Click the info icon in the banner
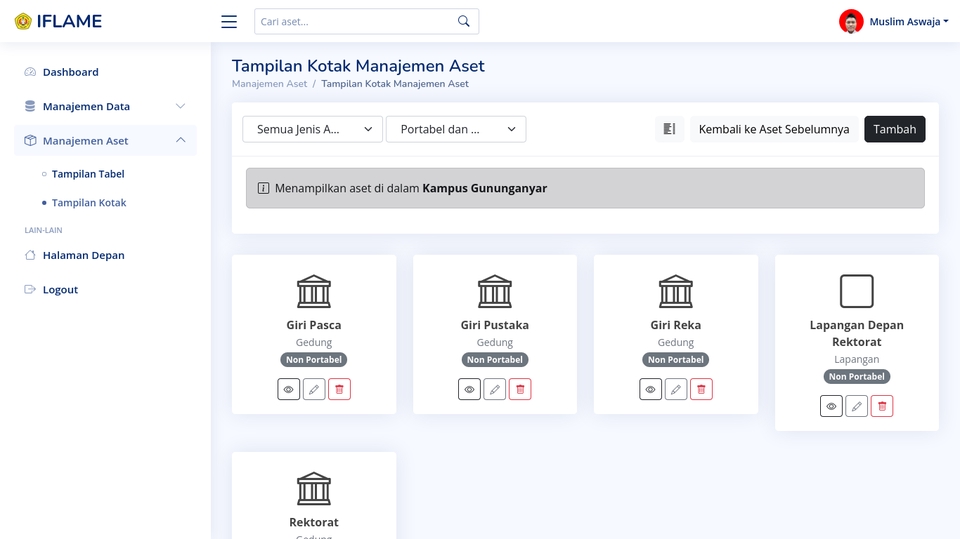 click(263, 188)
